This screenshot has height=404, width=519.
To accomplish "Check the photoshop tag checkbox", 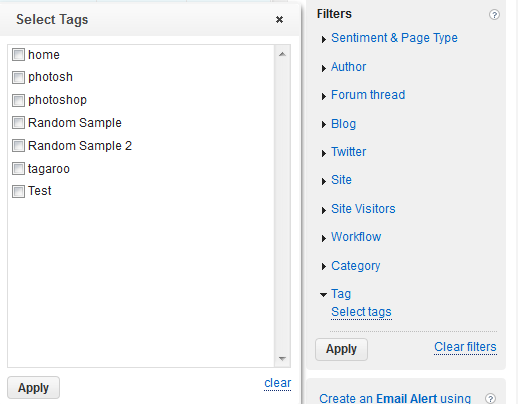I will (18, 100).
